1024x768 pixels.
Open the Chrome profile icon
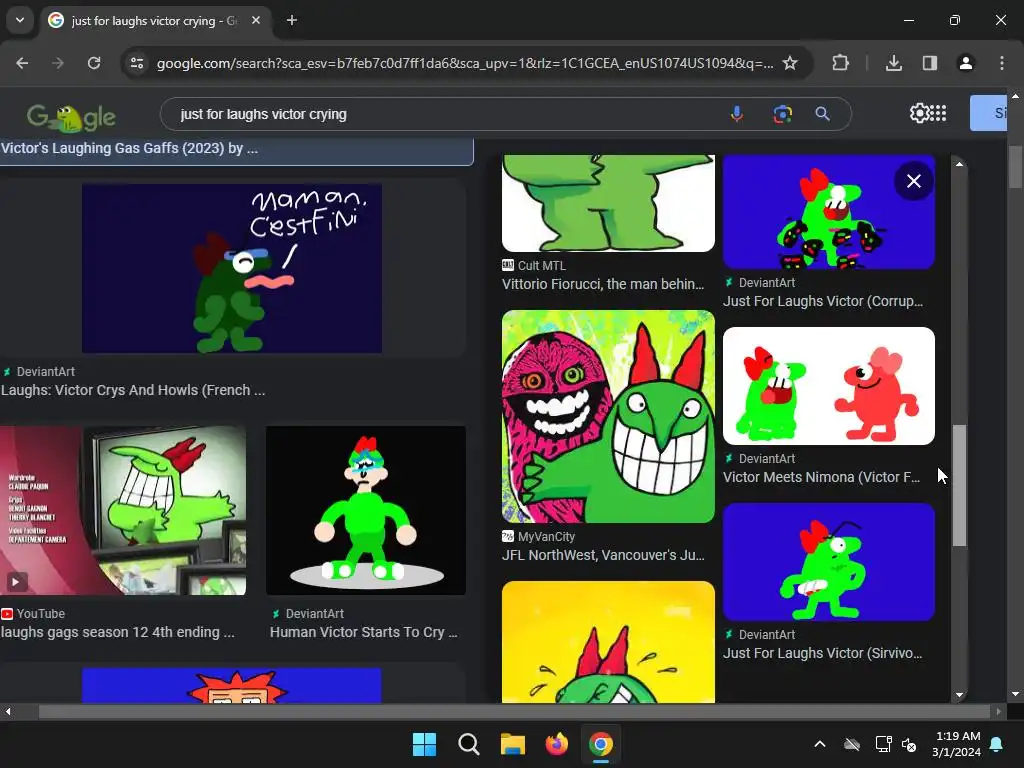pos(965,63)
